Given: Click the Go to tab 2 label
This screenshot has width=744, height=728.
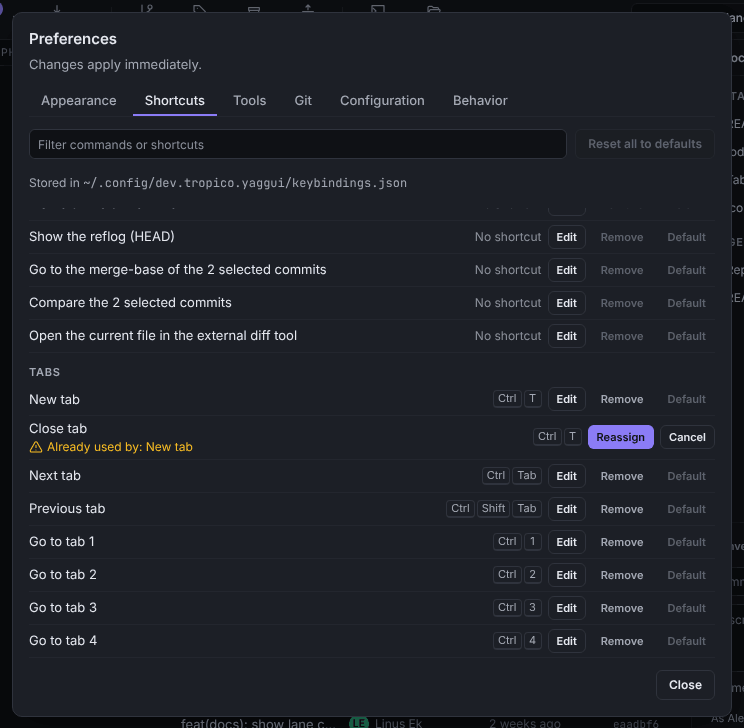Looking at the screenshot, I should coord(63,574).
